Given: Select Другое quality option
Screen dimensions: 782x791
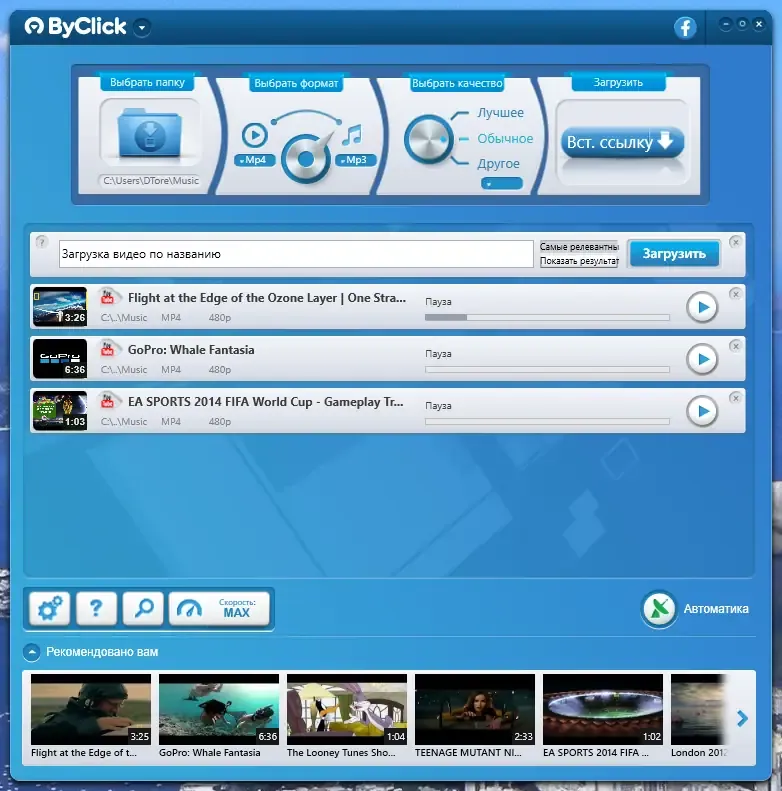Looking at the screenshot, I should tap(498, 163).
